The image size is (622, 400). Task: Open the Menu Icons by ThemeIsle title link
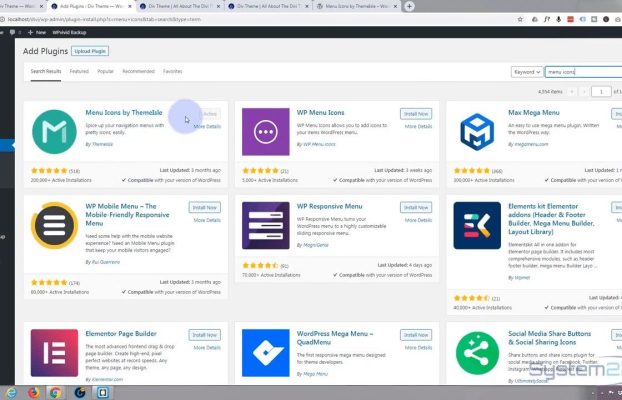click(124, 113)
